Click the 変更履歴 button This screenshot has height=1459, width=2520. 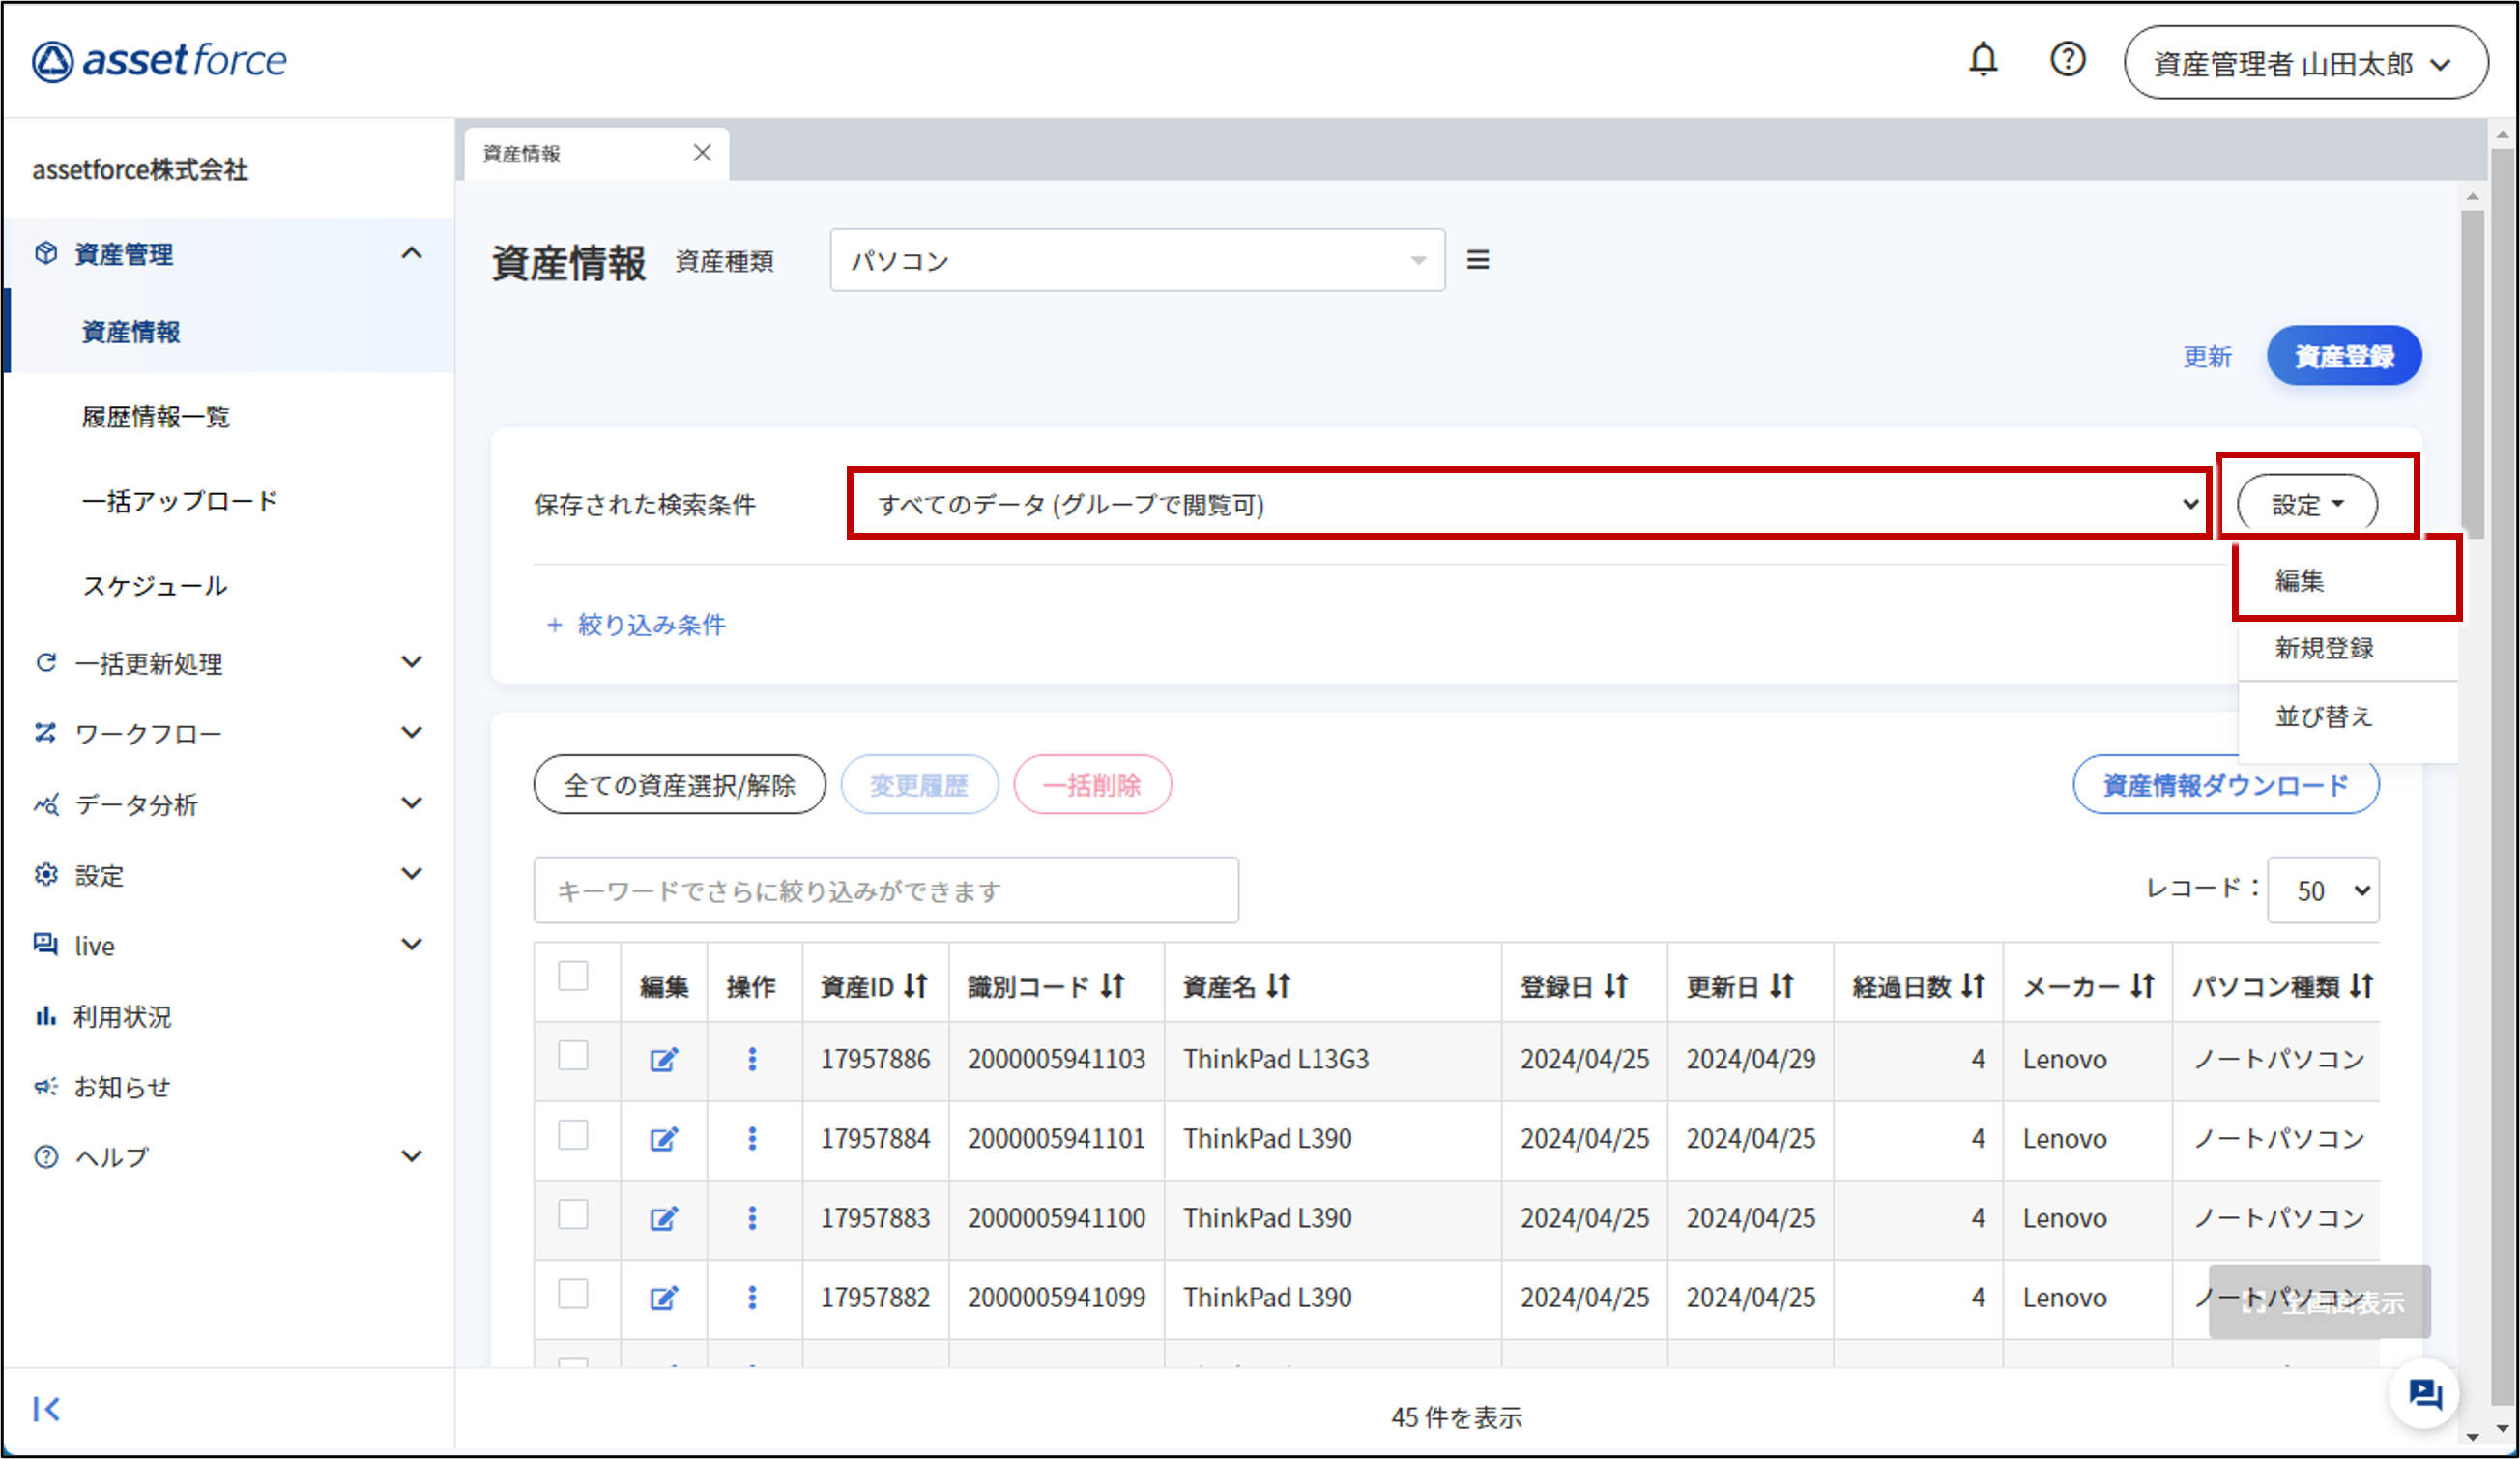click(919, 785)
